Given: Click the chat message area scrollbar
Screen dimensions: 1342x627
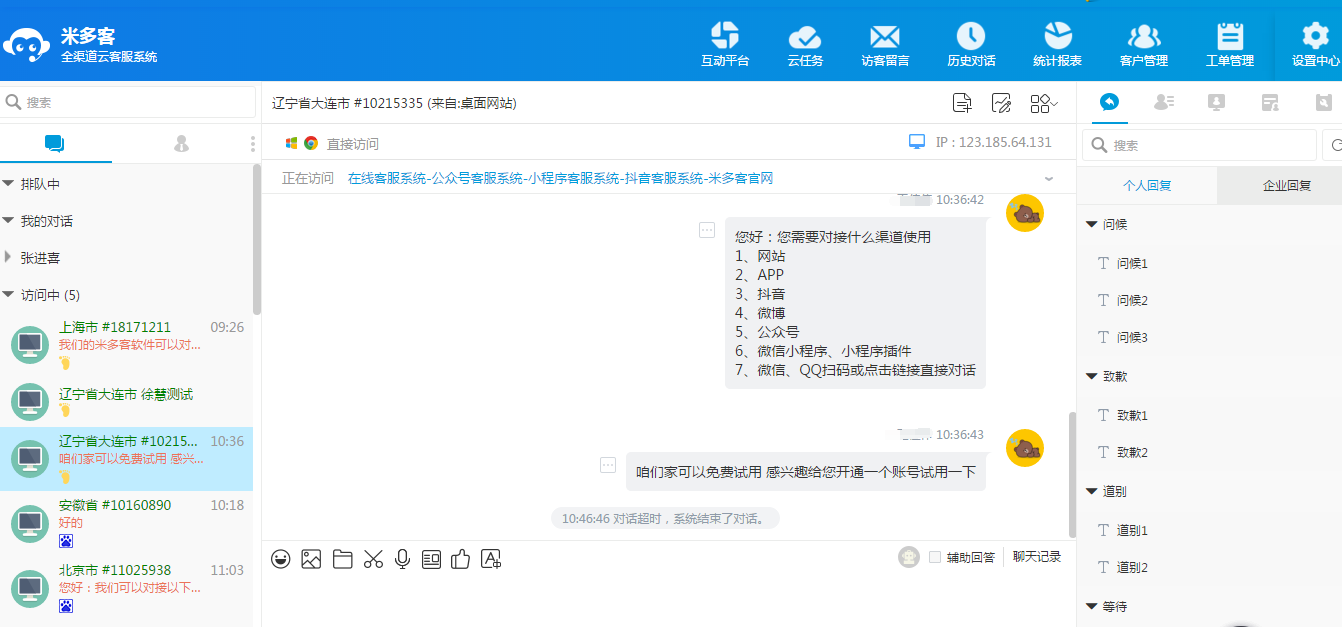Looking at the screenshot, I should coord(1073,475).
